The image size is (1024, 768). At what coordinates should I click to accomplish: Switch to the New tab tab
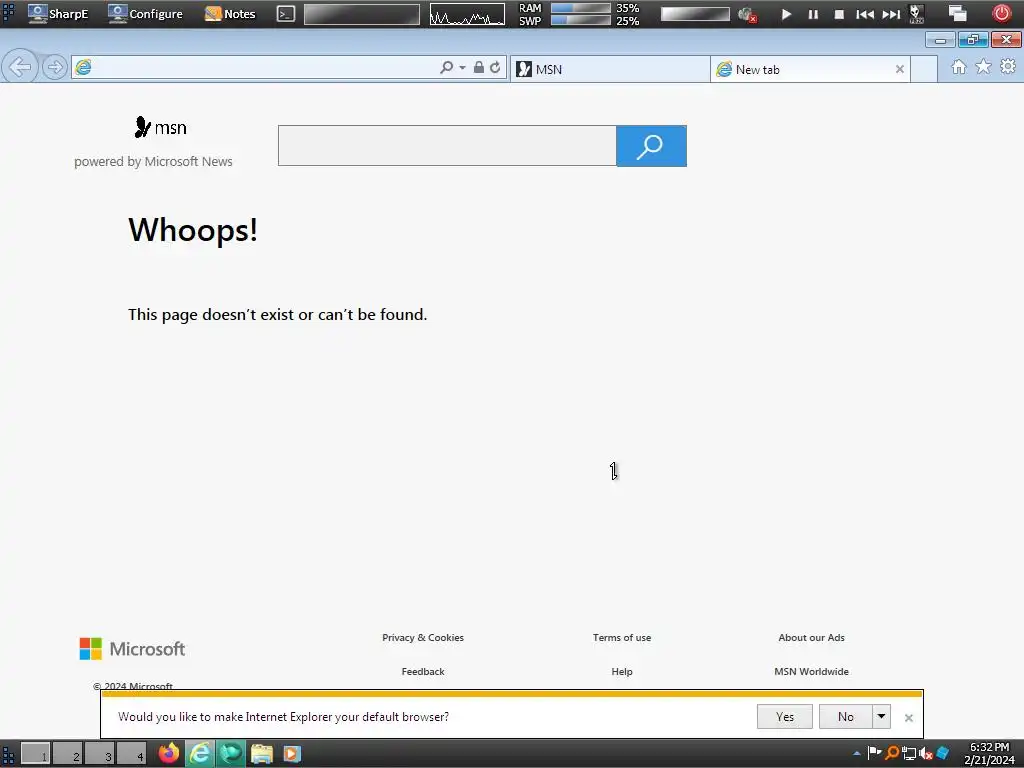coord(810,69)
